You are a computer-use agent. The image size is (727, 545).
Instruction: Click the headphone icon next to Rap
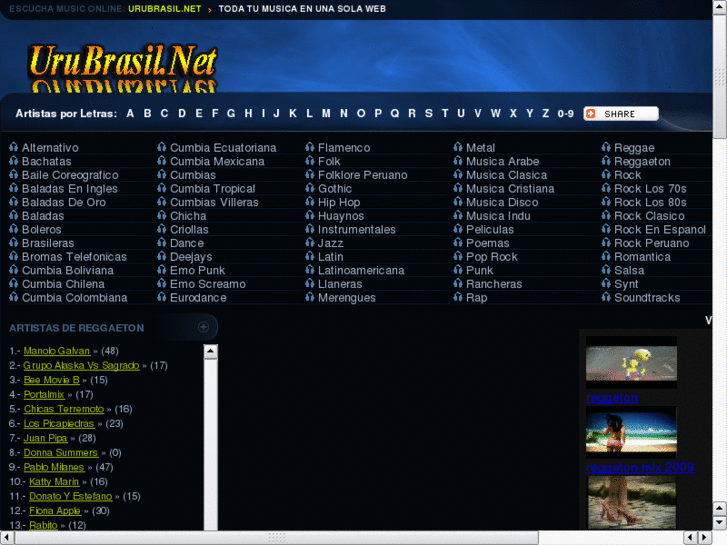tap(458, 297)
